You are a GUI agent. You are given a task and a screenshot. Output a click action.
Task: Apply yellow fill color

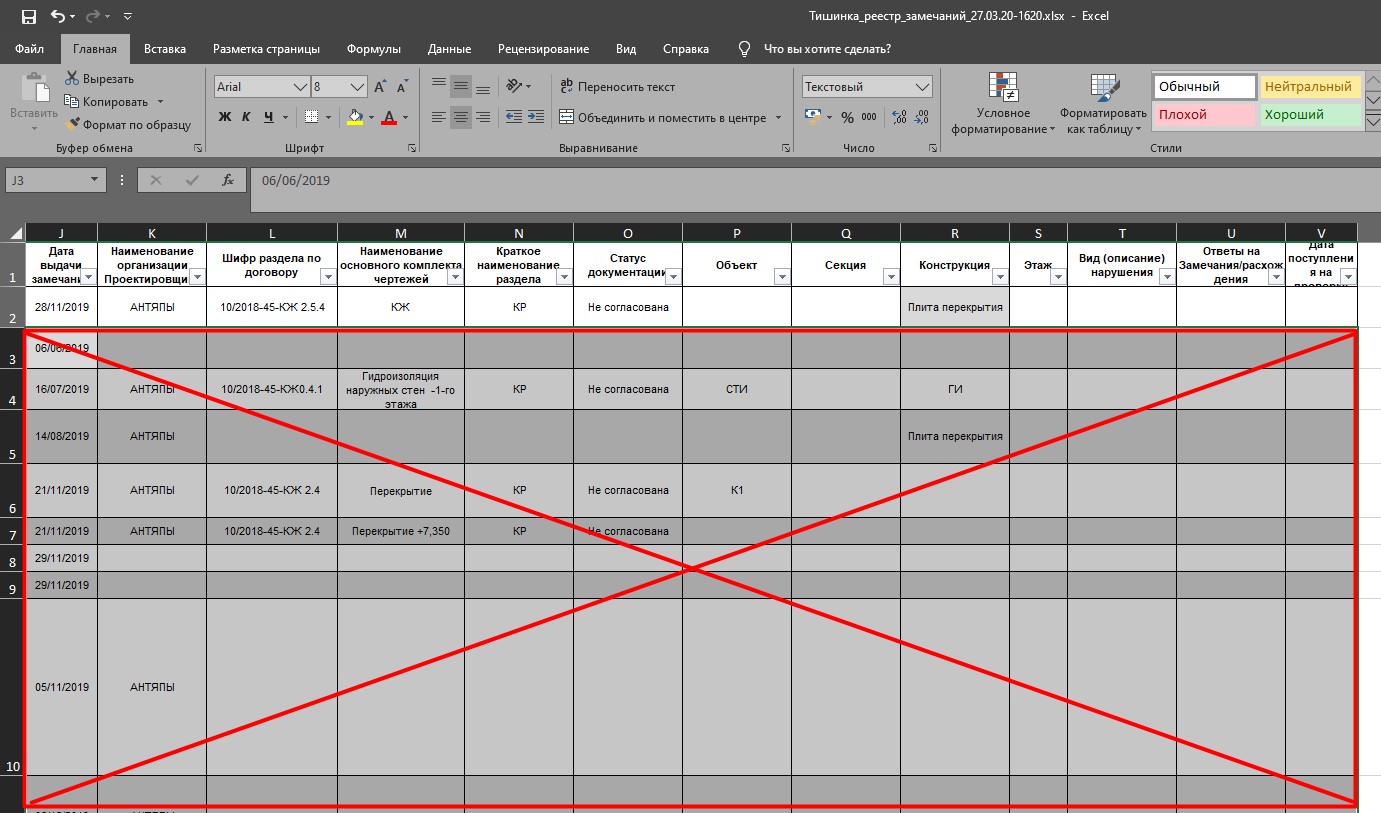pyautogui.click(x=355, y=117)
